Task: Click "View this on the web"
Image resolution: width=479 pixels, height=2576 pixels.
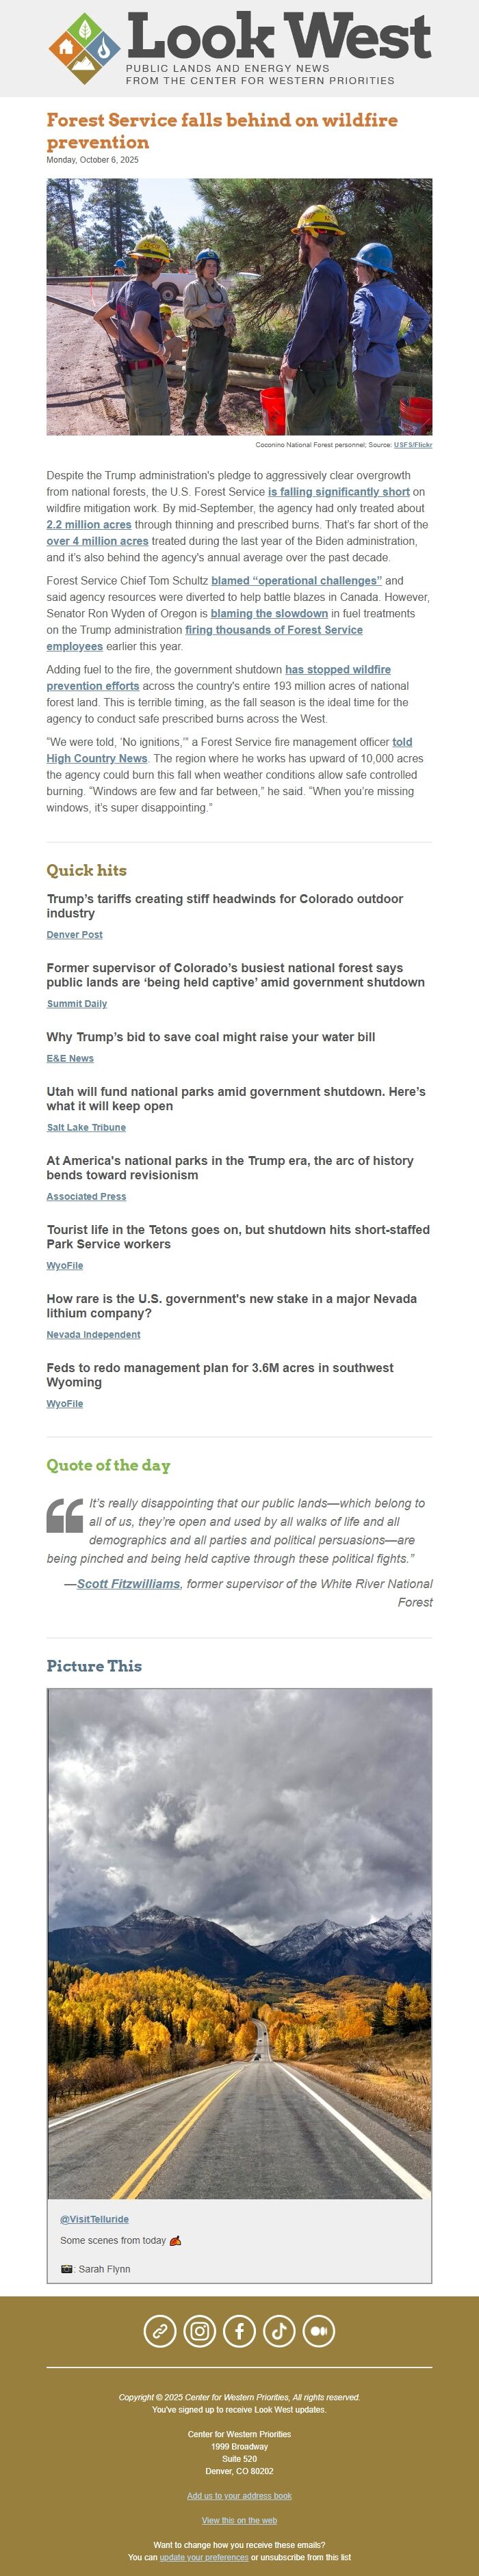Action: click(239, 2521)
